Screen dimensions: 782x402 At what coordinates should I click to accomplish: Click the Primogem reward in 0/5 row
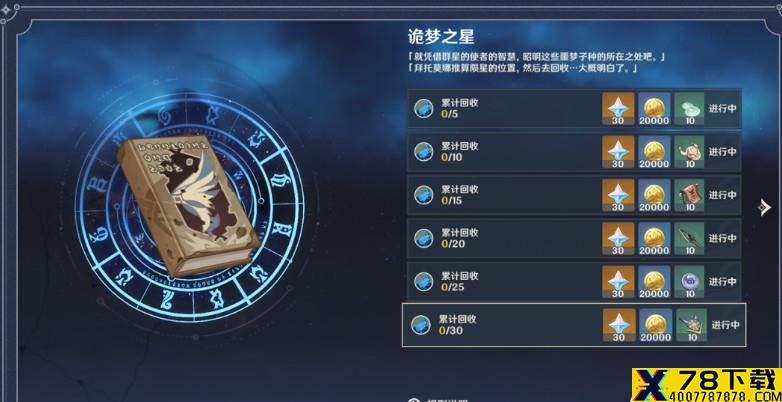tap(618, 108)
